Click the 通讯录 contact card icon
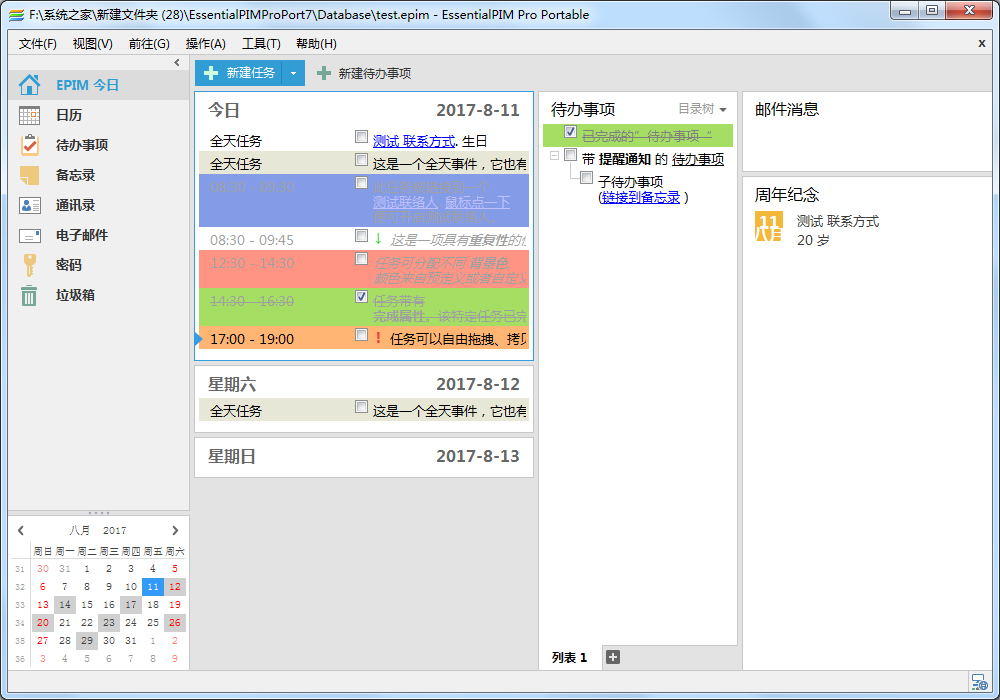The height and width of the screenshot is (700, 1000). (29, 205)
